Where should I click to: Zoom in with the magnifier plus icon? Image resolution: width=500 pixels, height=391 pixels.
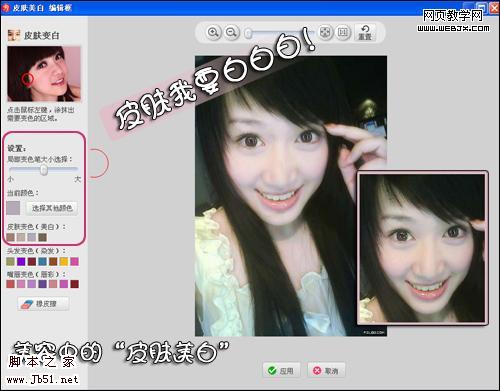coord(213,32)
